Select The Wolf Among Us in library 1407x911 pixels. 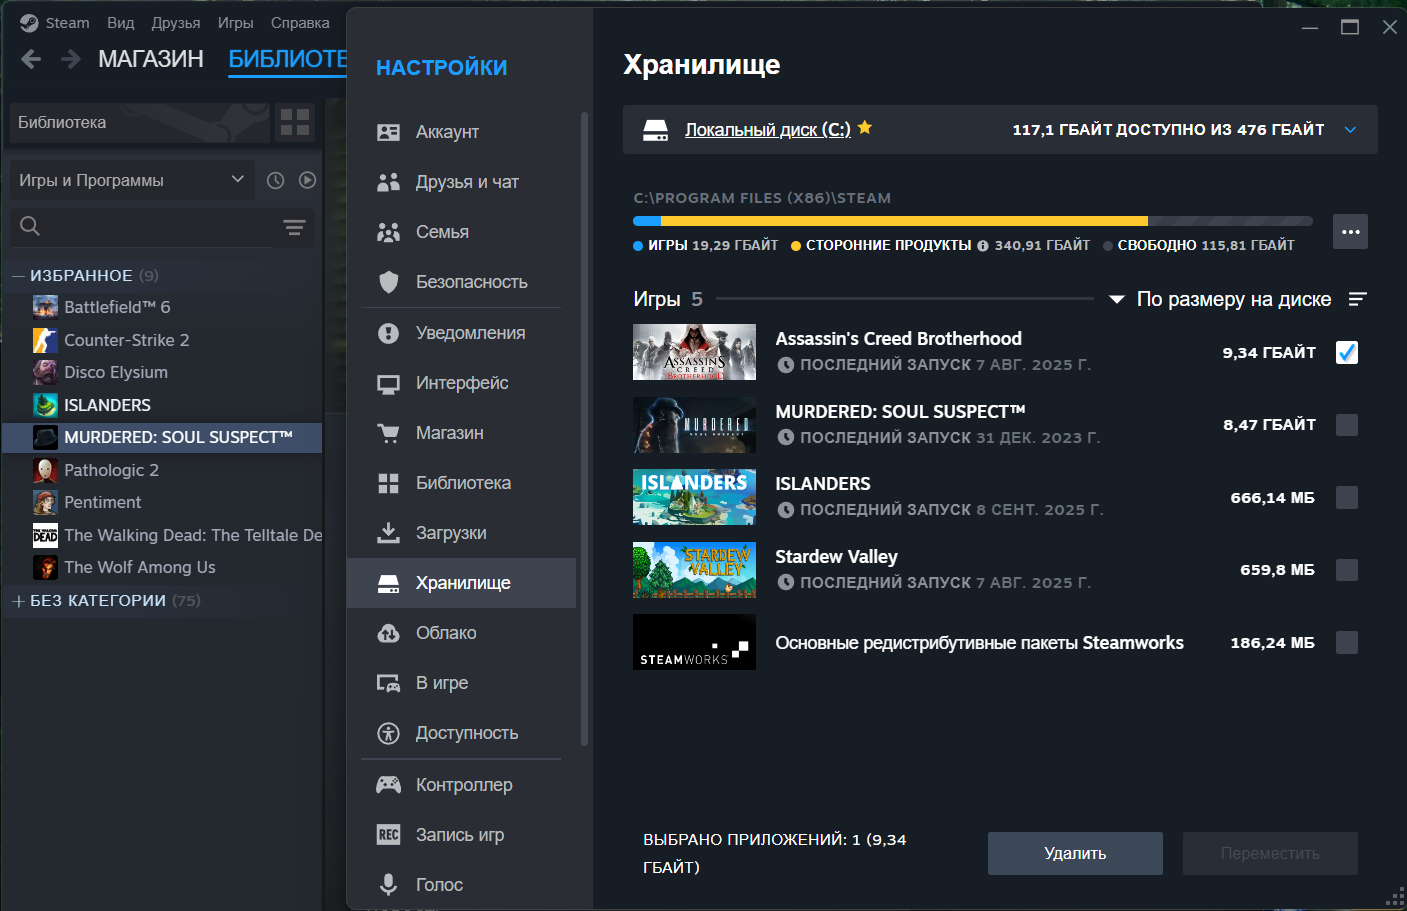coord(162,567)
